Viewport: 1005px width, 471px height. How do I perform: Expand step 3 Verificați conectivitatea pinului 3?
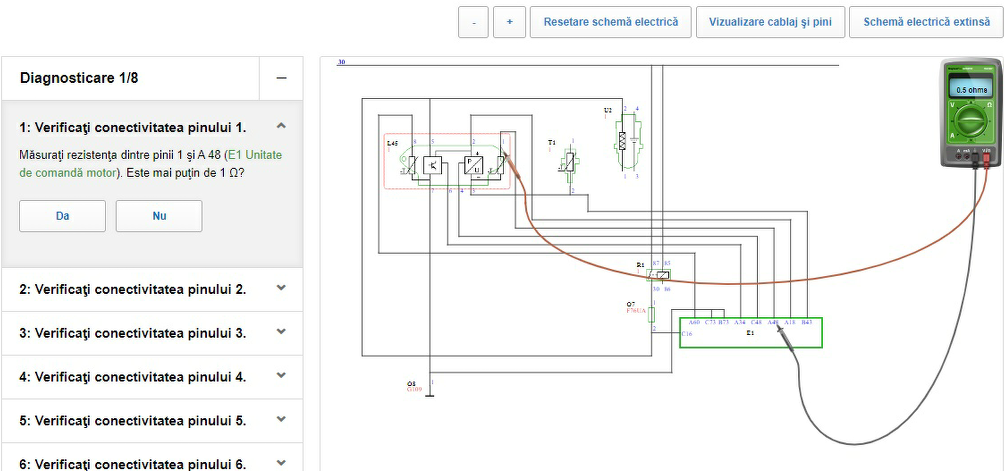[281, 333]
